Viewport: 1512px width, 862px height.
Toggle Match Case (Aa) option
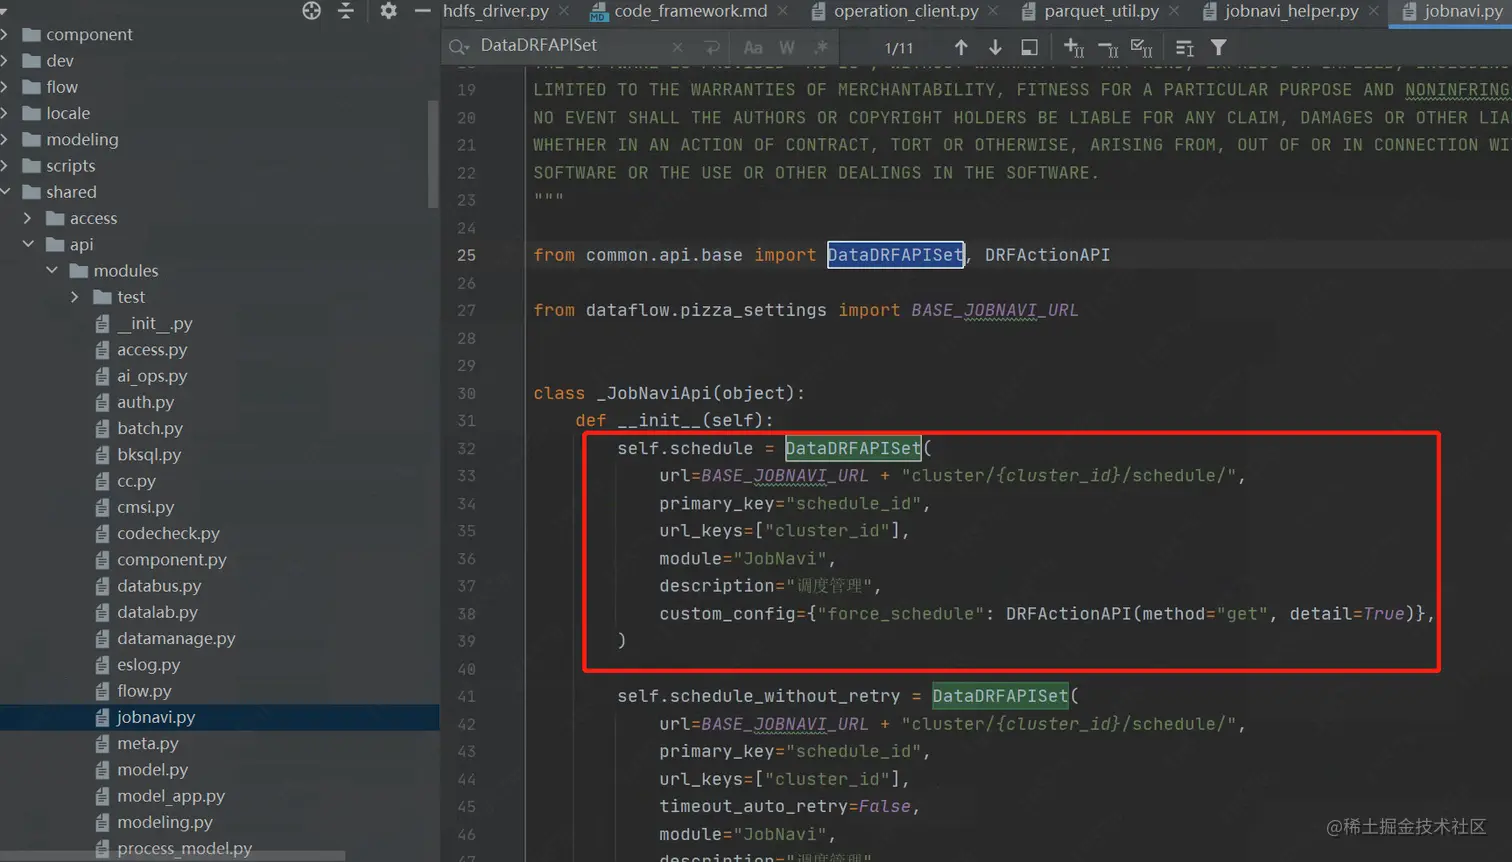point(753,47)
